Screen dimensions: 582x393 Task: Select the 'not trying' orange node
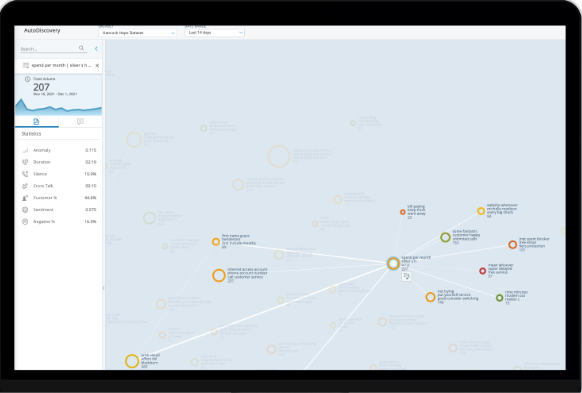tap(430, 297)
